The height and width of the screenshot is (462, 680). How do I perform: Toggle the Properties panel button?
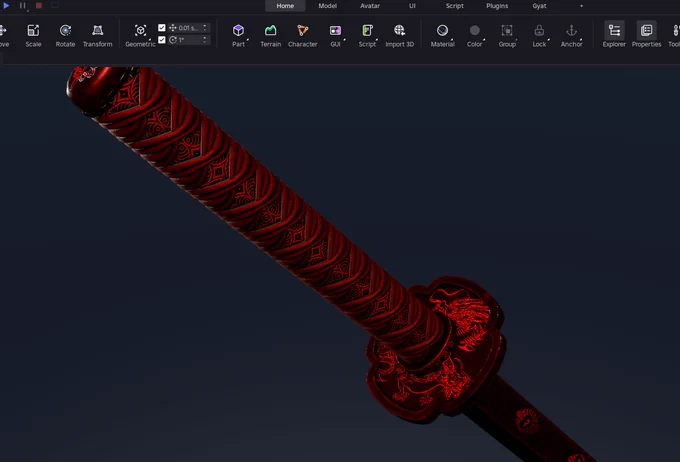646,35
